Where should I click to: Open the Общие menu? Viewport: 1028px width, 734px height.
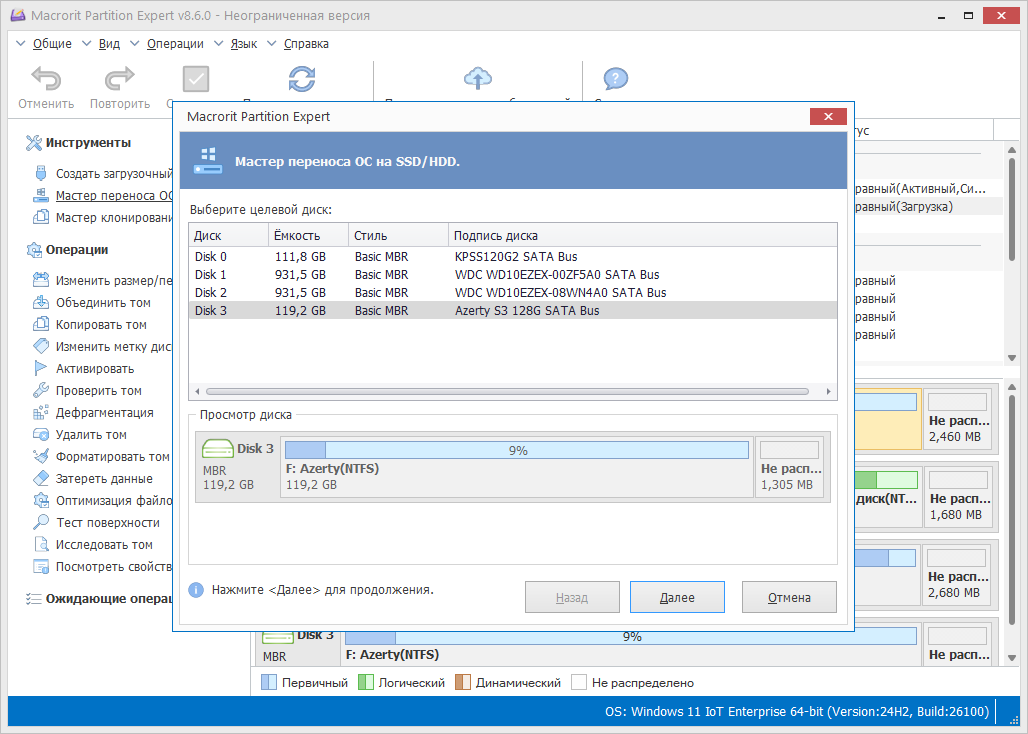pyautogui.click(x=52, y=44)
